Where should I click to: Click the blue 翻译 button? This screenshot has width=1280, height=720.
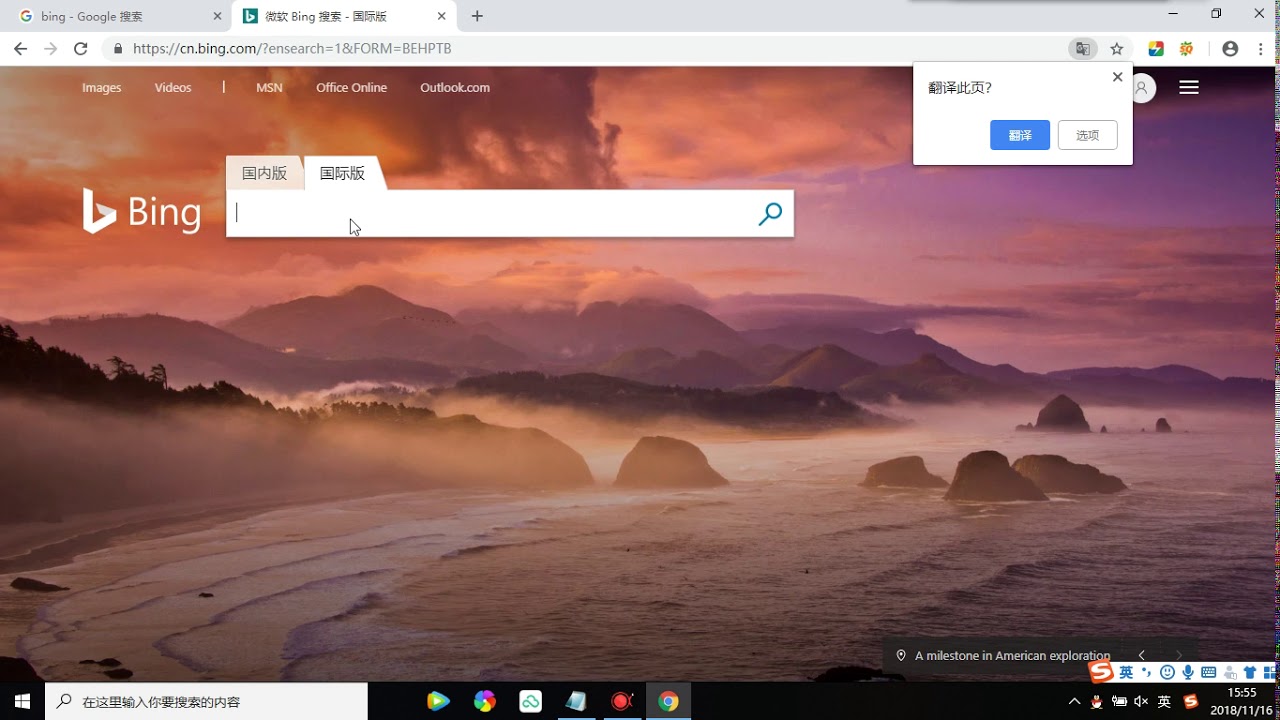click(x=1020, y=135)
